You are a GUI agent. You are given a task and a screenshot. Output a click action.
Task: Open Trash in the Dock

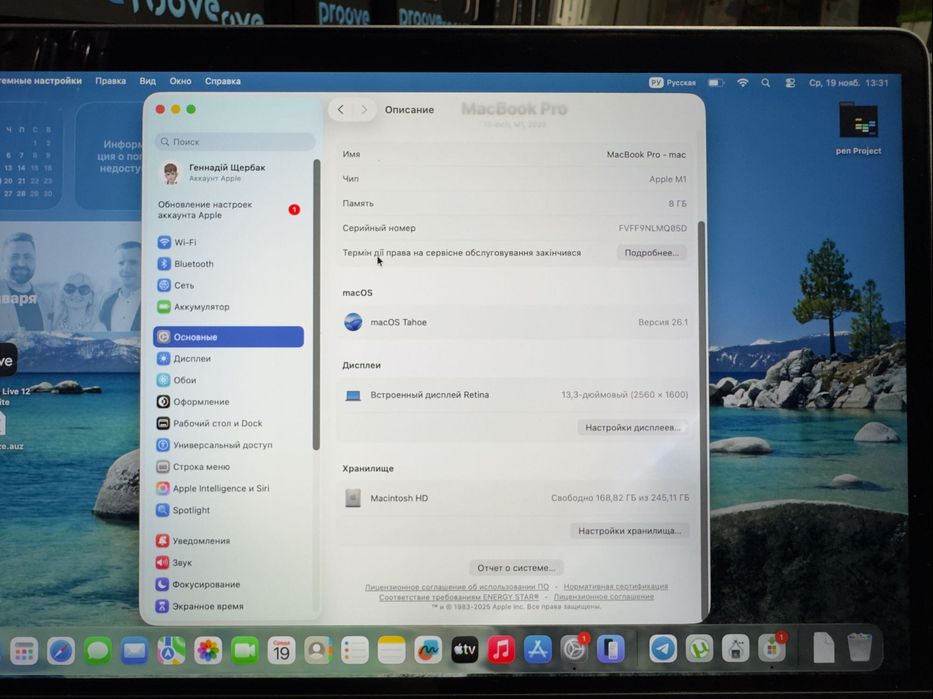coord(859,647)
